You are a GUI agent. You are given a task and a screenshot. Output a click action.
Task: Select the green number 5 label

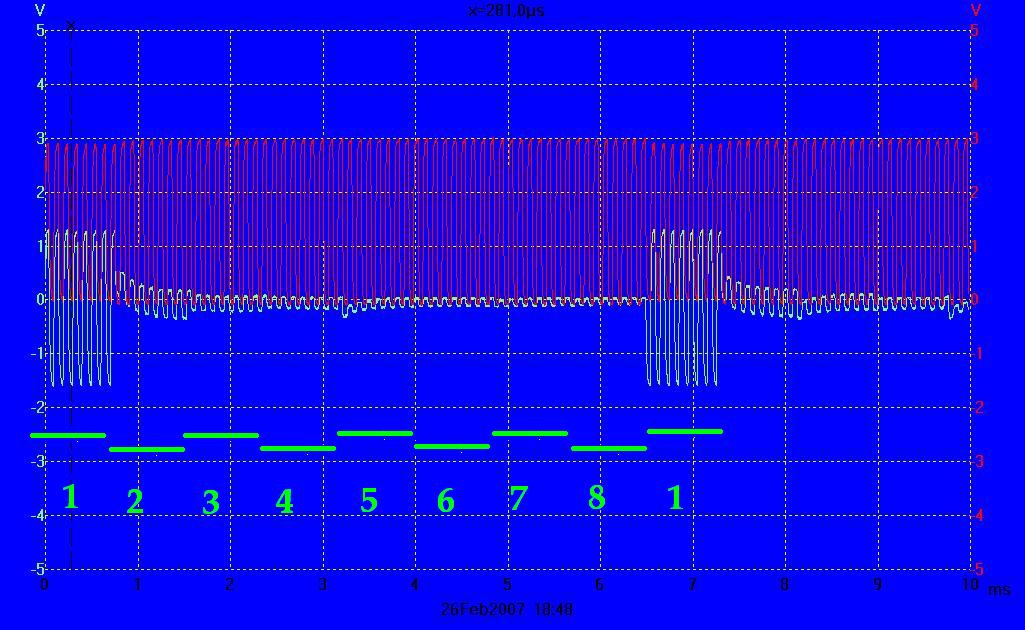coord(369,500)
